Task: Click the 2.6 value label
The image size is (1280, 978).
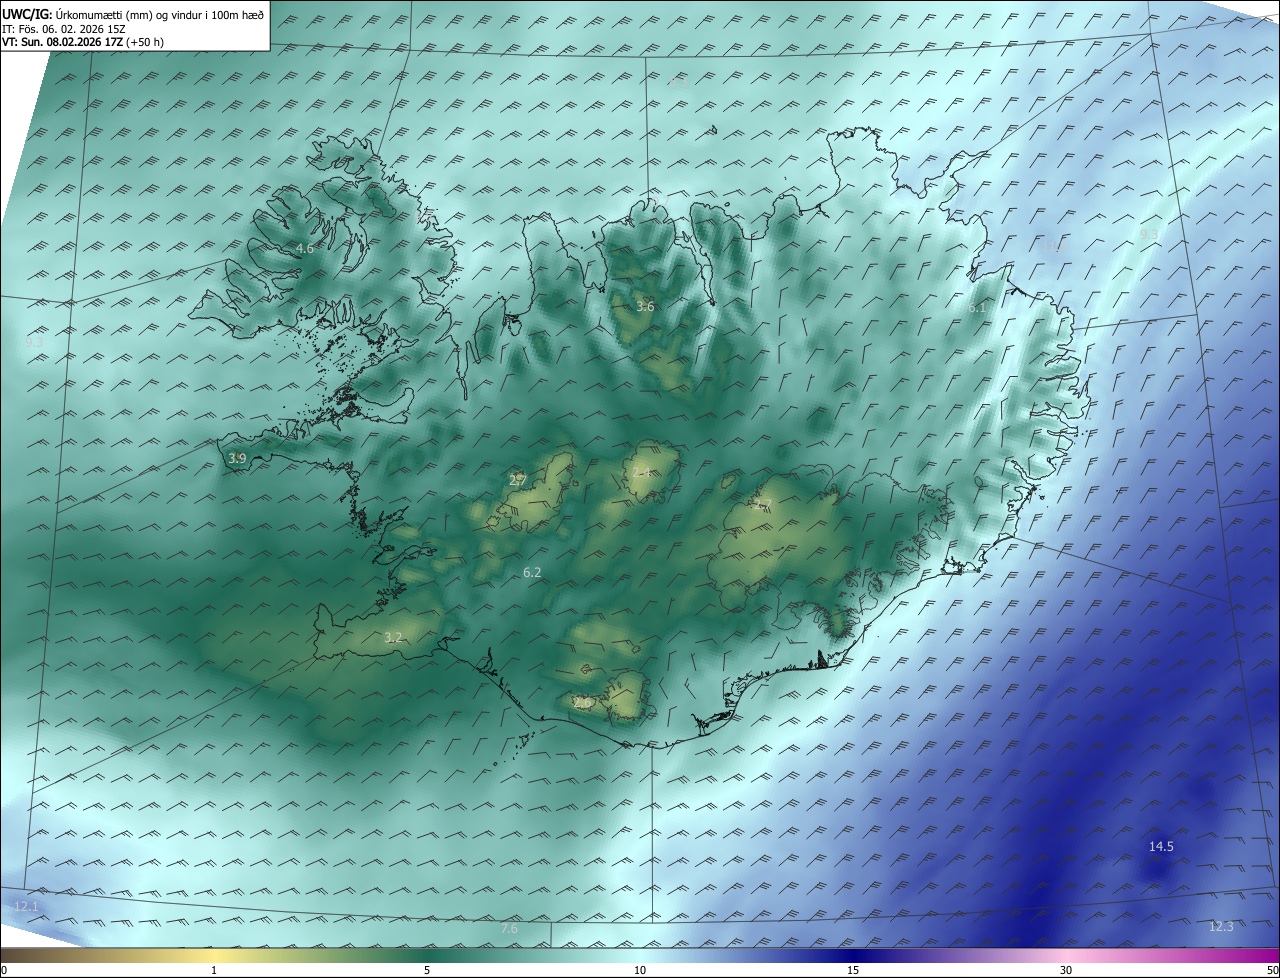Action: coord(581,703)
